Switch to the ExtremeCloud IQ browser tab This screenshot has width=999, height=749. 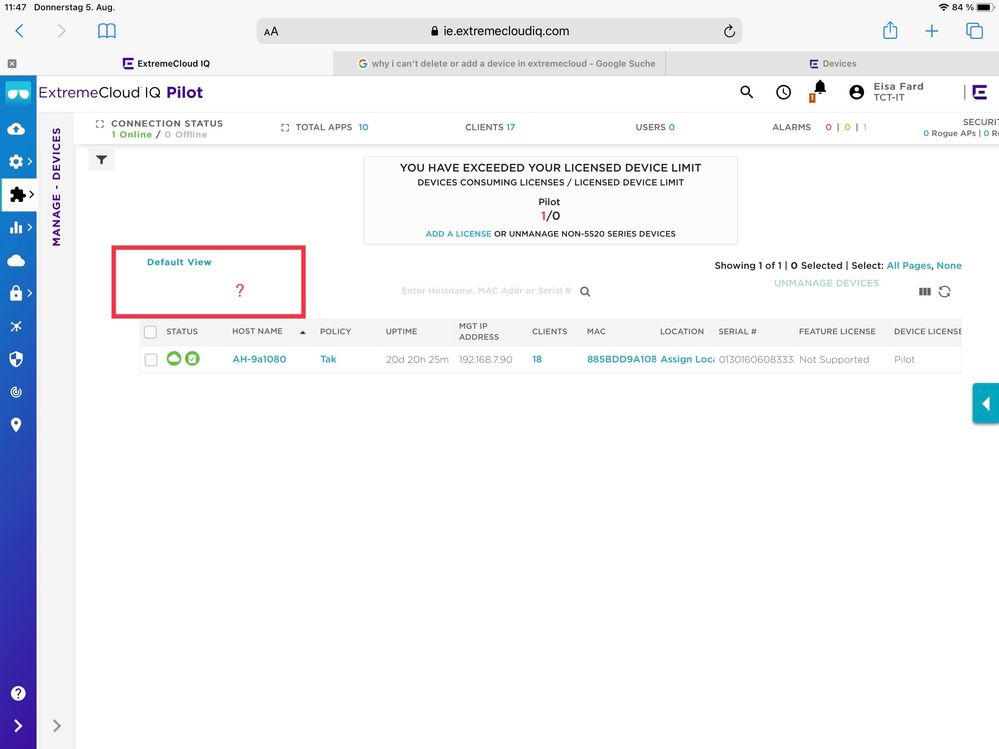tap(167, 64)
